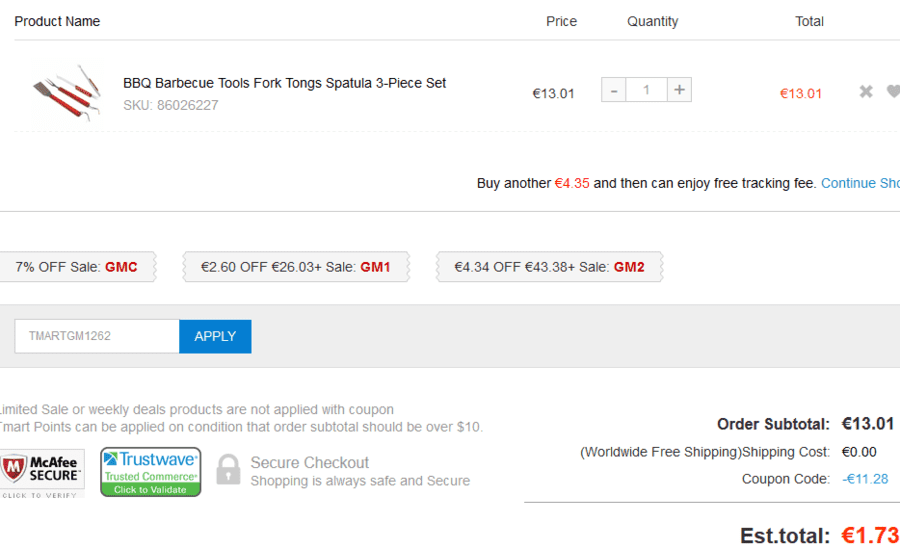Open BBQ Barbecue Tools product title link
This screenshot has height=549, width=900.
coord(284,83)
